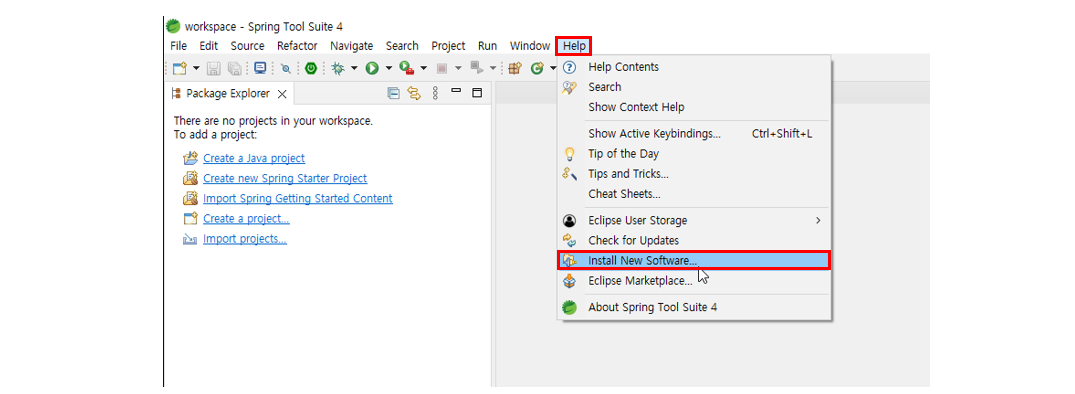
Task: Select Check for Updates
Action: click(694, 241)
